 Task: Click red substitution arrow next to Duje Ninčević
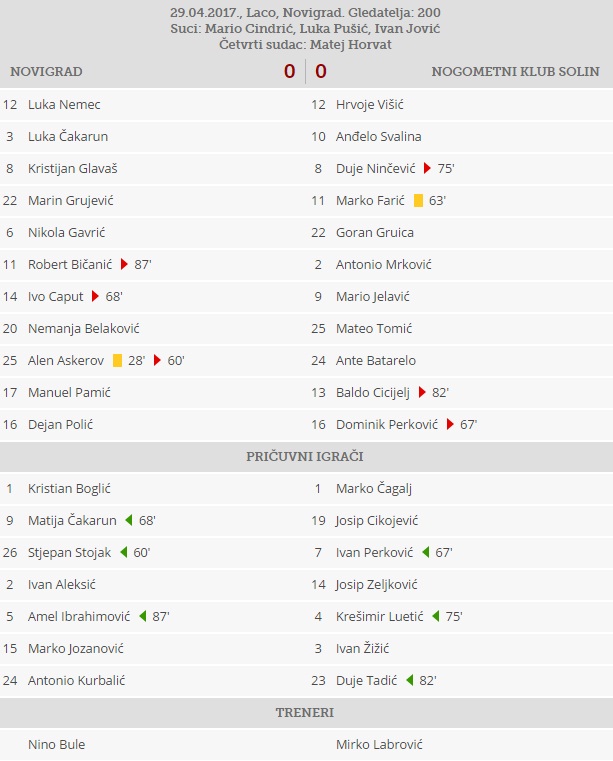coord(427,168)
